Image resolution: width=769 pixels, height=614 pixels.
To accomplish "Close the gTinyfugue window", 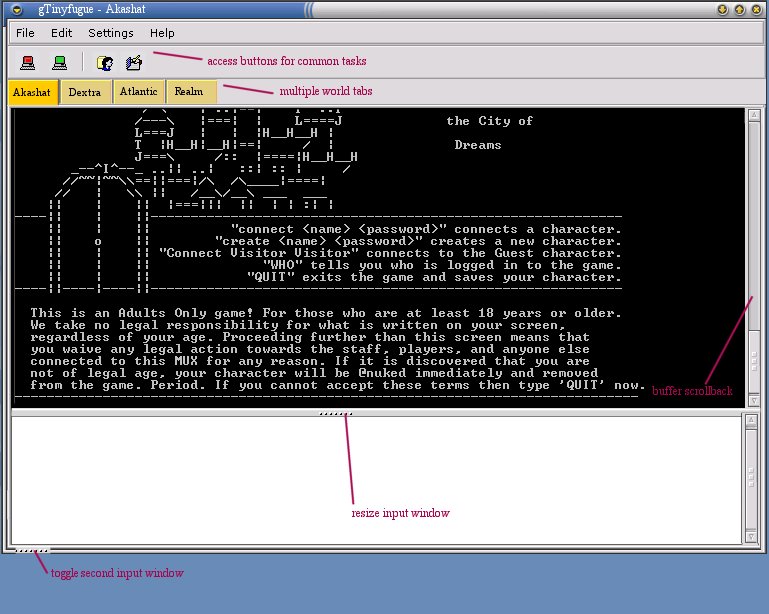I will click(757, 9).
